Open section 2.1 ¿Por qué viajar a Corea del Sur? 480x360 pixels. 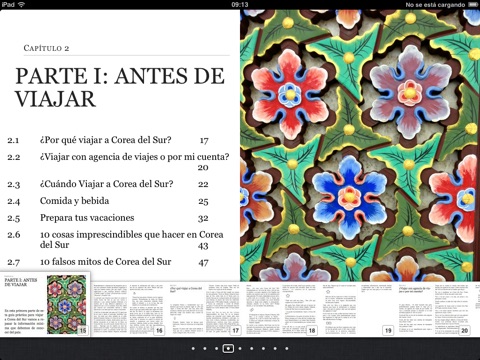point(108,140)
